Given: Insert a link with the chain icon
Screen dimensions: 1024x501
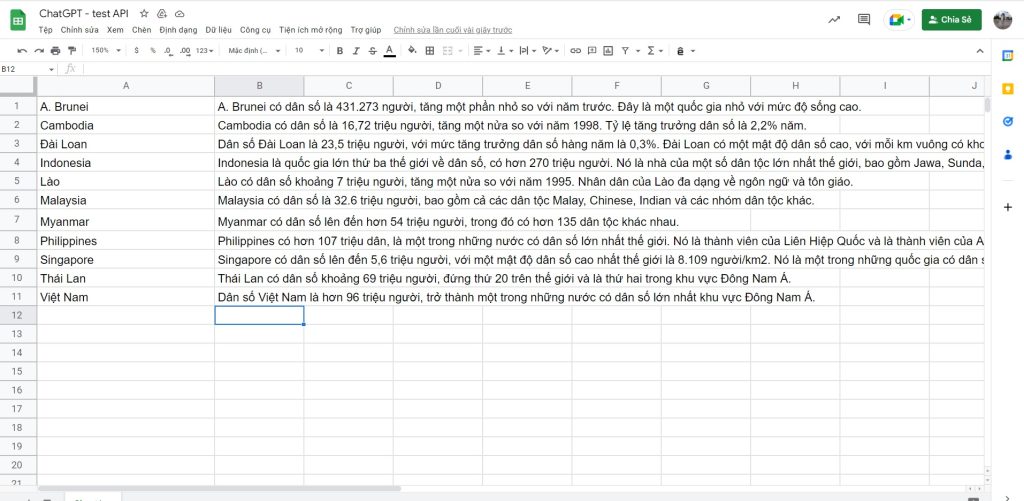Looking at the screenshot, I should tap(574, 50).
